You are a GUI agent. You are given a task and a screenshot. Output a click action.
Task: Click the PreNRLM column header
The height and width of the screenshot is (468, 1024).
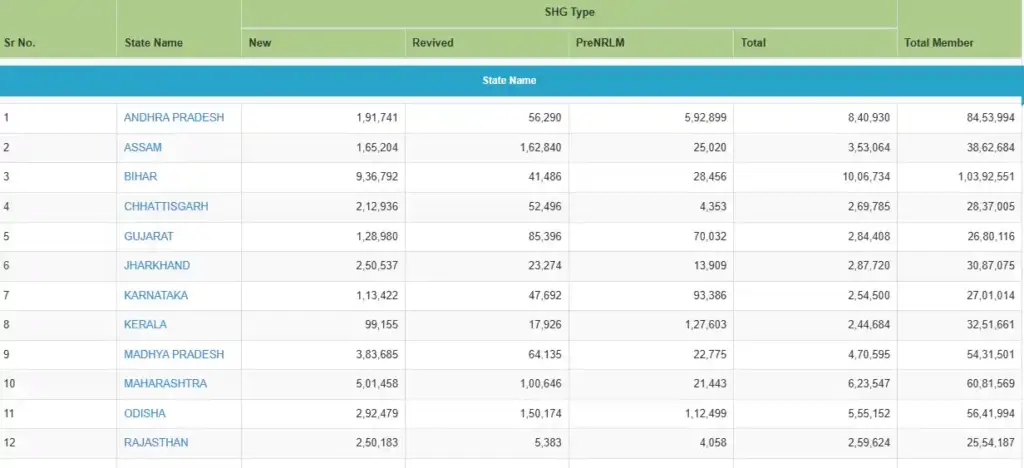coord(600,43)
